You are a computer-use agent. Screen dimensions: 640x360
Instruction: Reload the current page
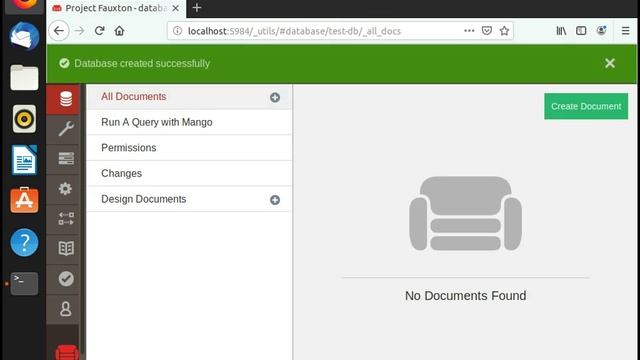[x=99, y=31]
